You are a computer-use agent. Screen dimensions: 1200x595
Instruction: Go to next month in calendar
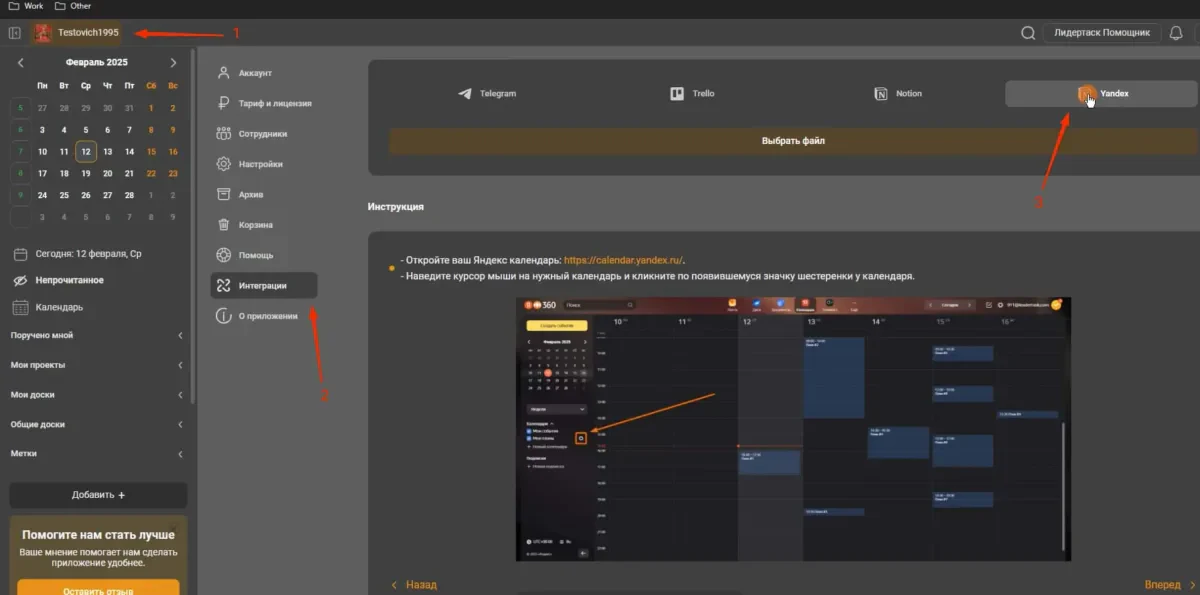173,62
